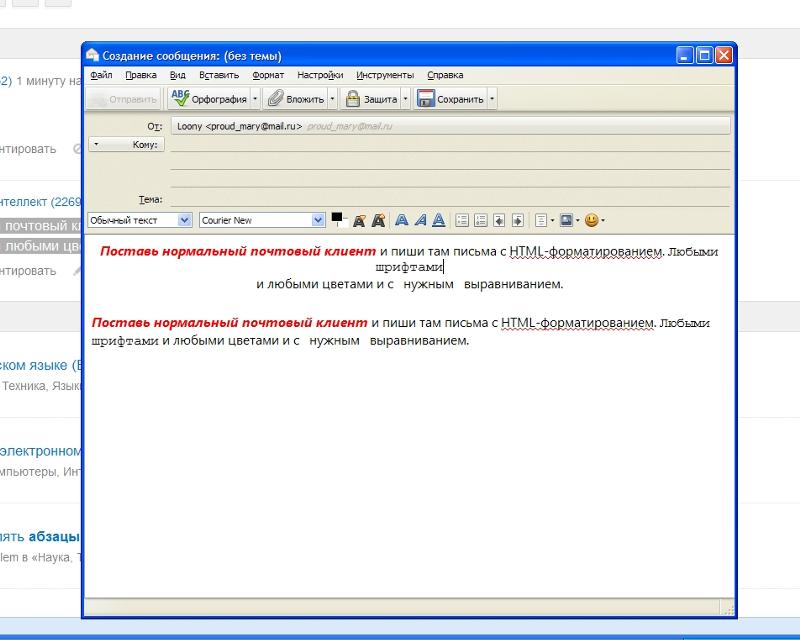The image size is (800, 640).
Task: Click the Кому recipient input field
Action: (x=451, y=144)
